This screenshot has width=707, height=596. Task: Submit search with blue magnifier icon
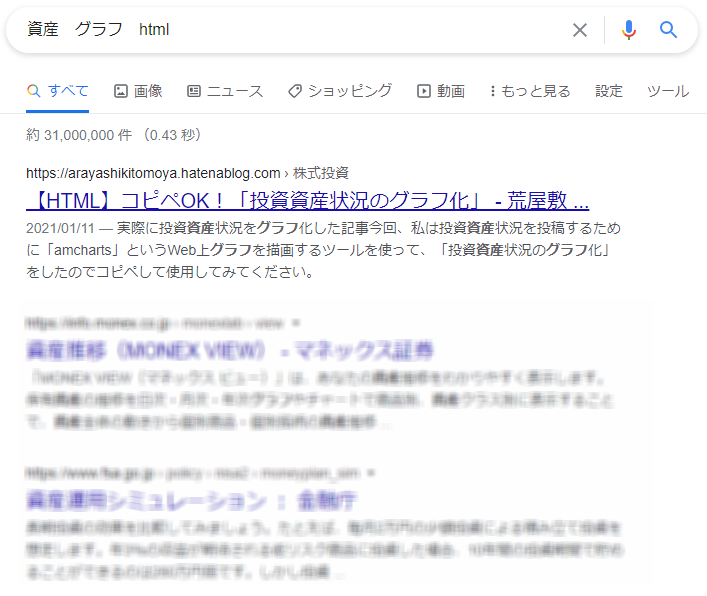click(x=668, y=30)
